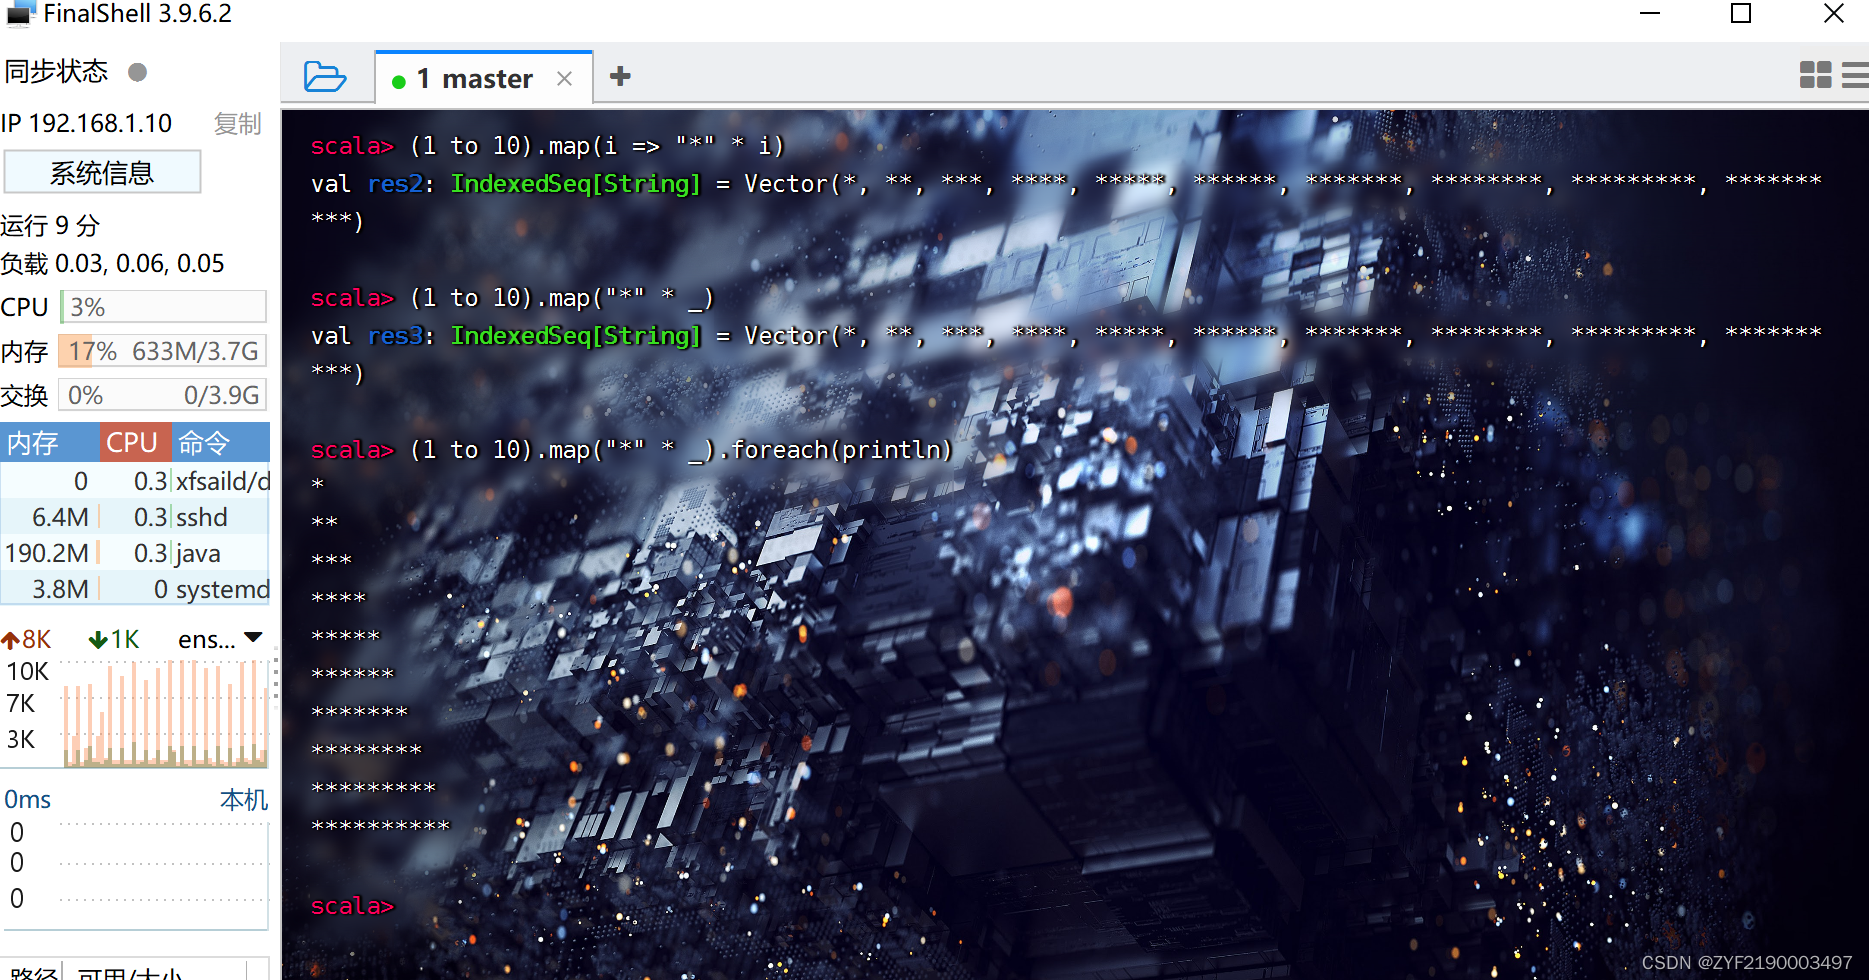Toggle the 同步状态 indicator dot
The height and width of the screenshot is (980, 1869).
coord(138,72)
